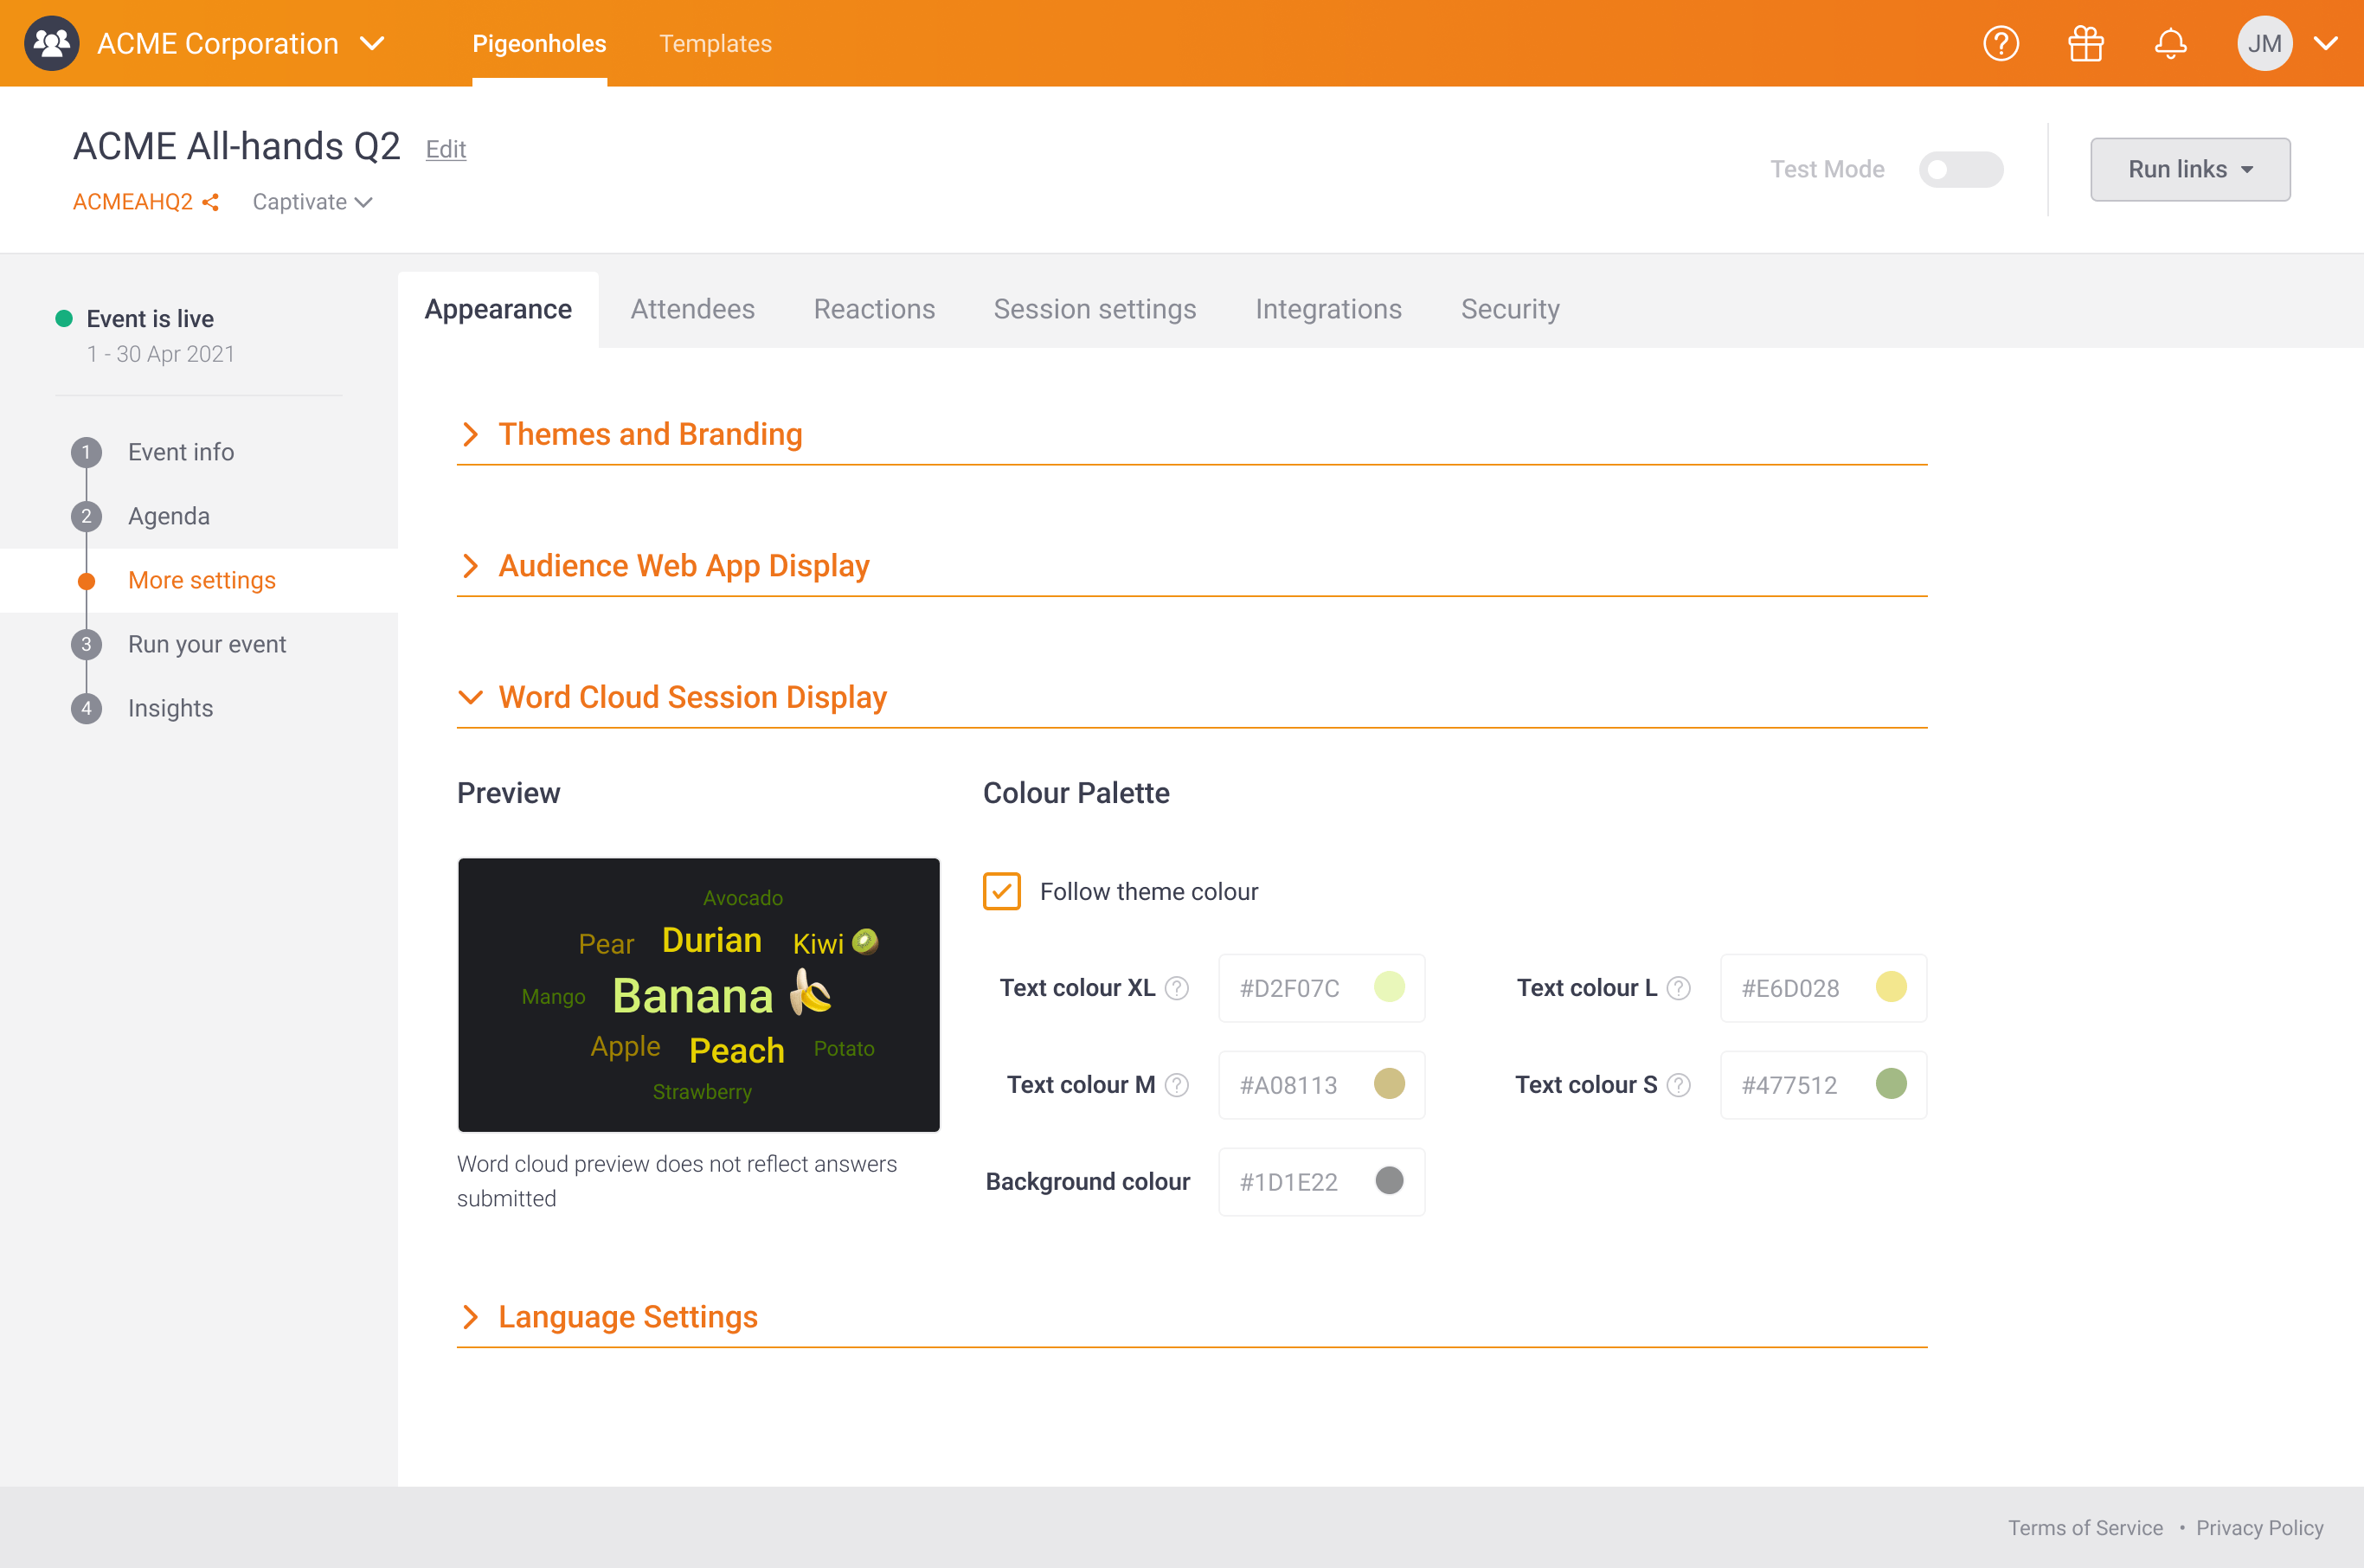Click the Text colour L yellow swatch
The height and width of the screenshot is (1568, 2364).
point(1890,987)
